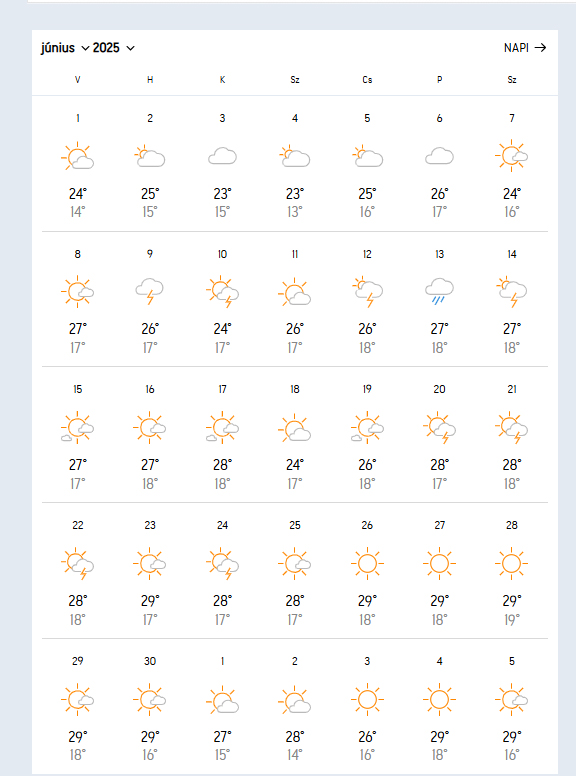Select the sunny icon on June 28
The image size is (576, 776).
click(512, 563)
